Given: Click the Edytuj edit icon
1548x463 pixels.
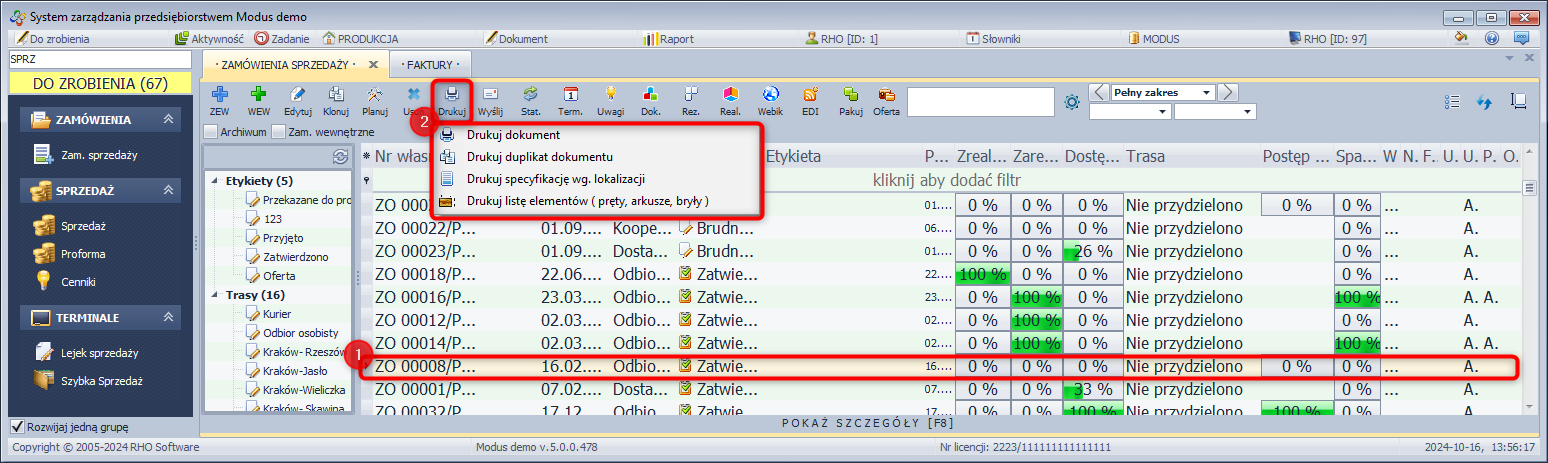Looking at the screenshot, I should point(298,94).
